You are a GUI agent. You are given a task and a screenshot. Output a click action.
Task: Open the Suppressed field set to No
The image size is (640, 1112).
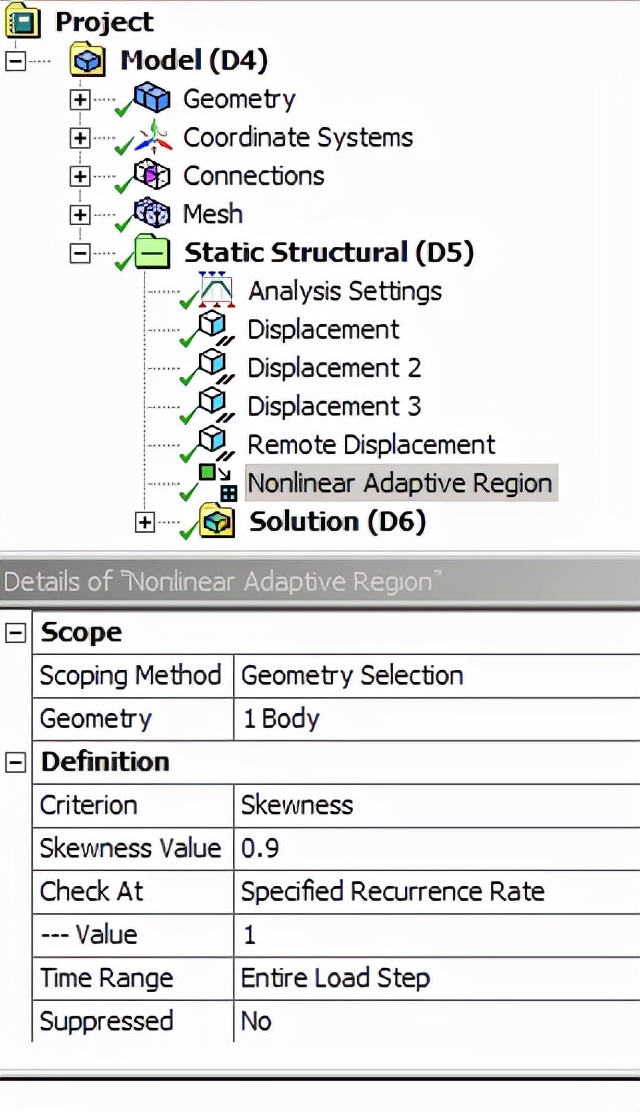[436, 1021]
